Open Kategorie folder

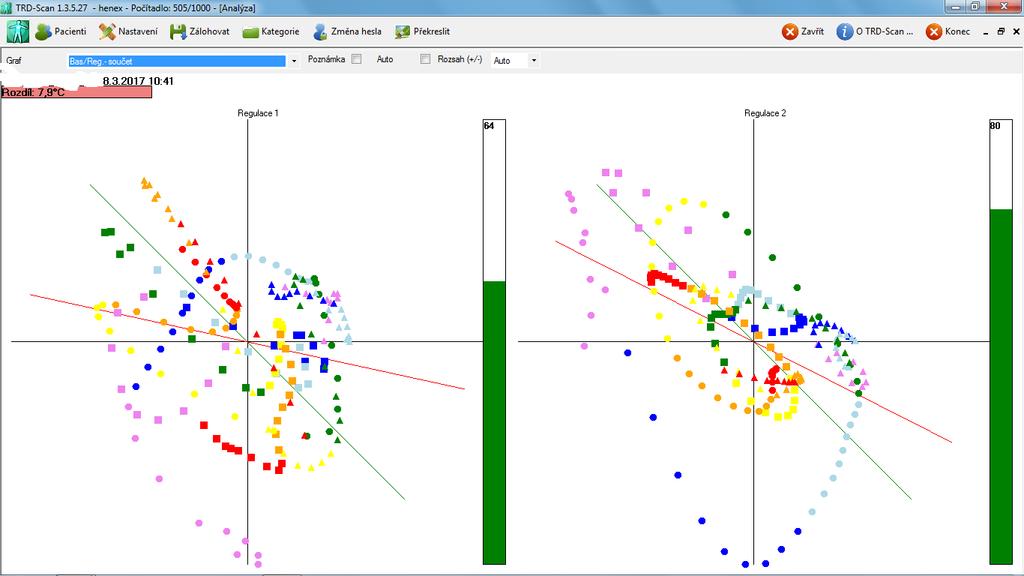[271, 31]
